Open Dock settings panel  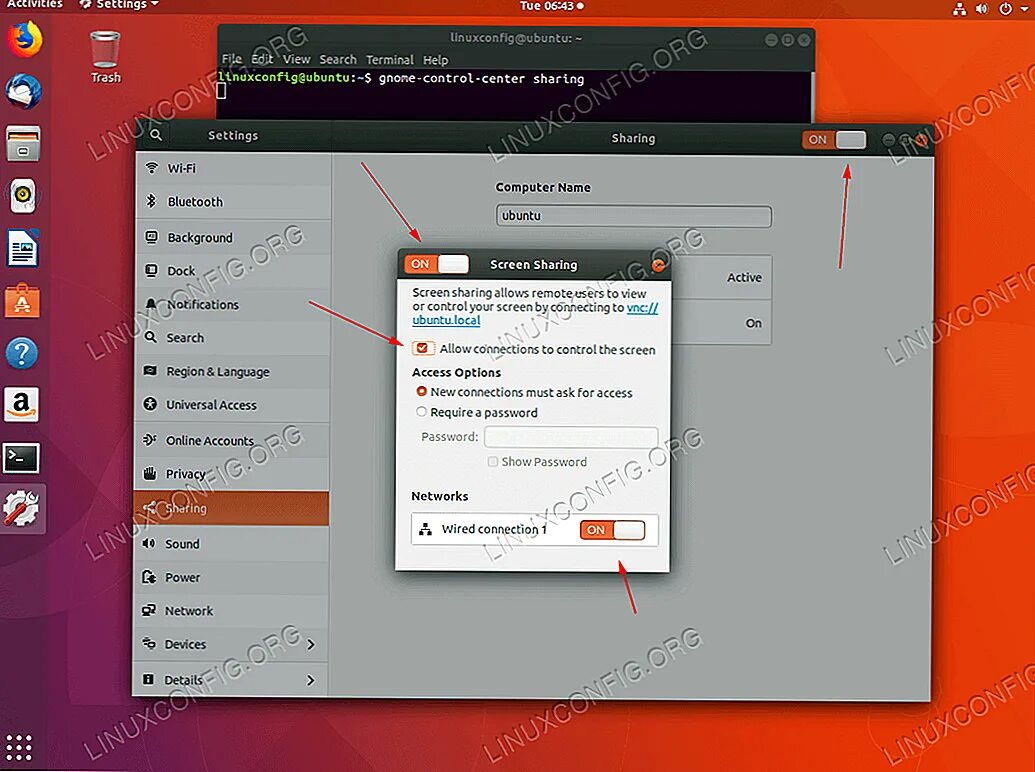coord(232,271)
